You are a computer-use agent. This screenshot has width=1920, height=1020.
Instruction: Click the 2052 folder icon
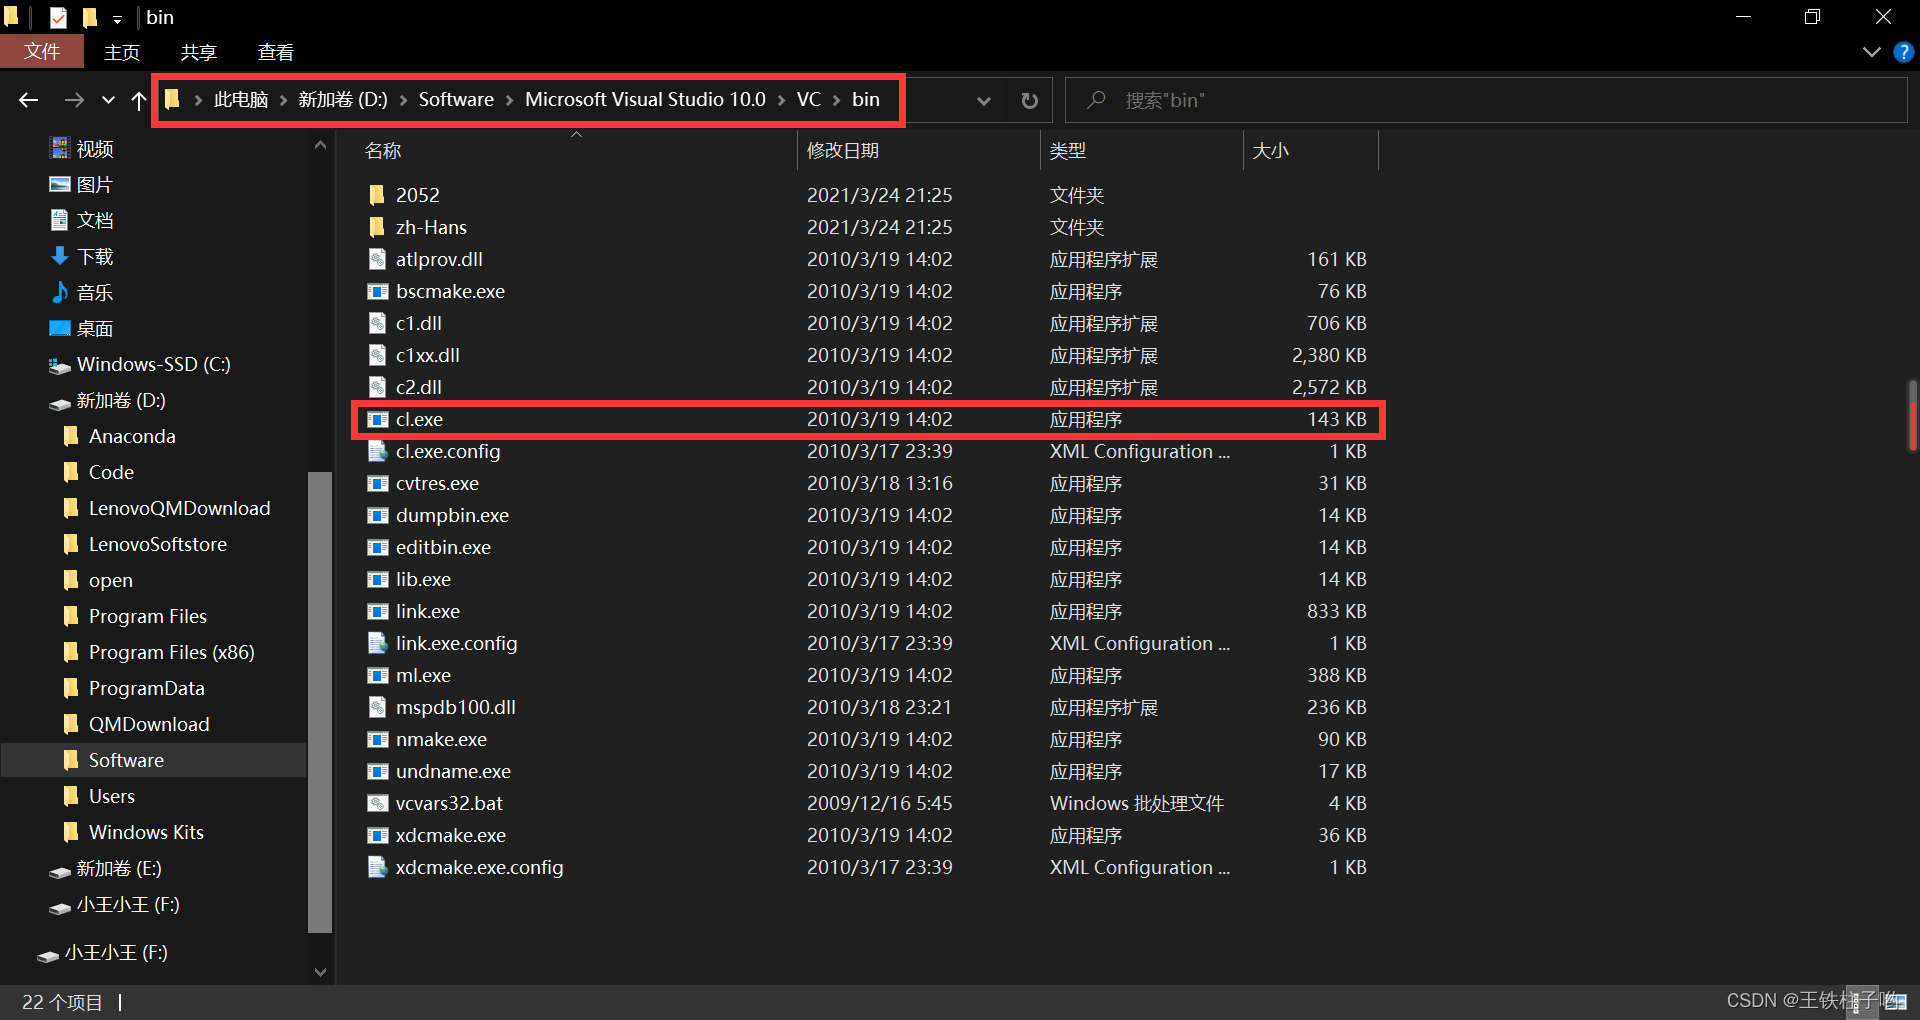click(x=377, y=195)
